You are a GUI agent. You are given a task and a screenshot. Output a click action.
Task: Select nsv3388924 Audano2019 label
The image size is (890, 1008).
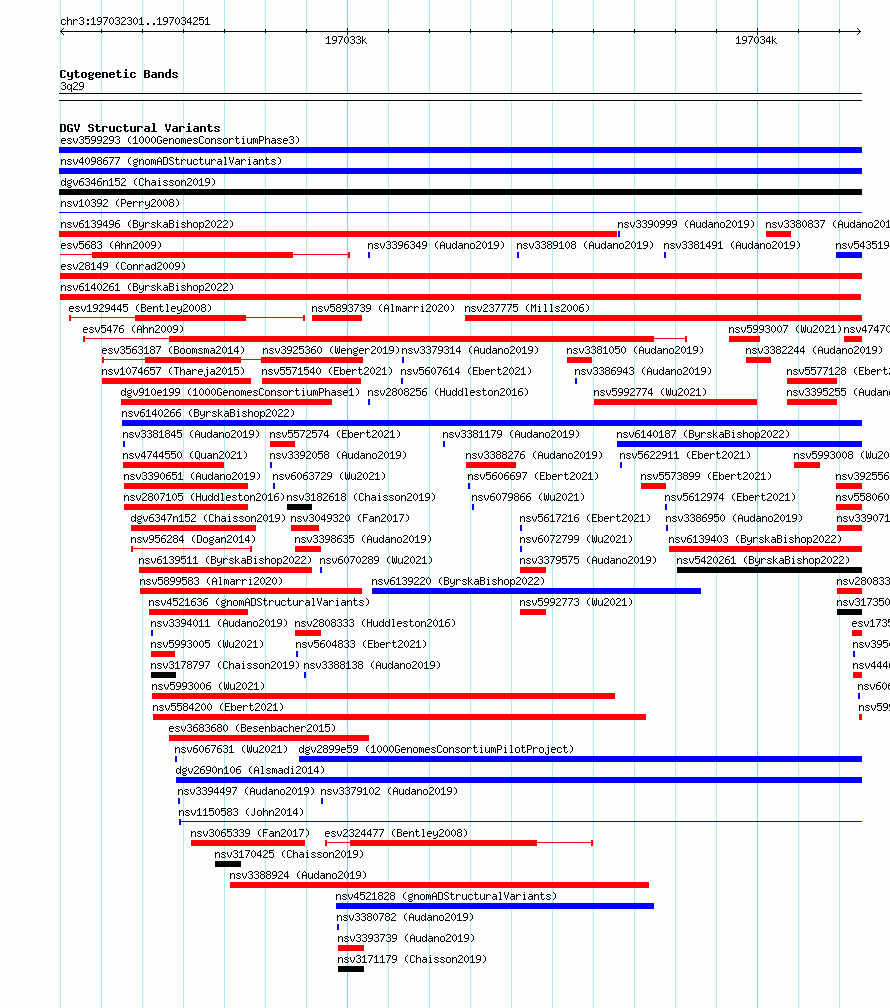tap(298, 875)
